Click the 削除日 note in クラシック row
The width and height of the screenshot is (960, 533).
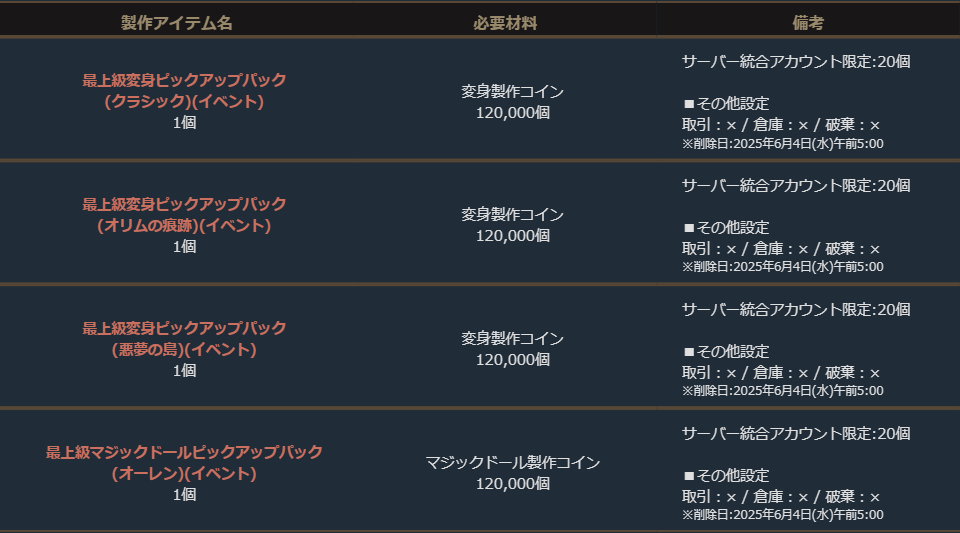point(782,143)
